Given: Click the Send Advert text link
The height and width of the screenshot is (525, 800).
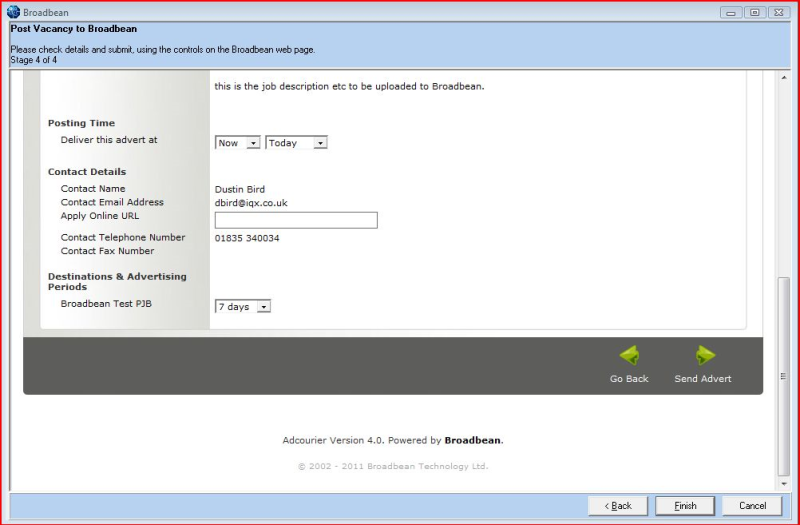Looking at the screenshot, I should [703, 379].
